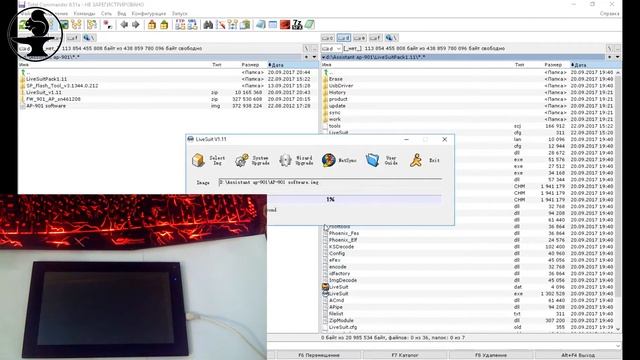Click the Synchronize directories toolbar icon
This screenshot has height=360, width=640.
(233, 25)
